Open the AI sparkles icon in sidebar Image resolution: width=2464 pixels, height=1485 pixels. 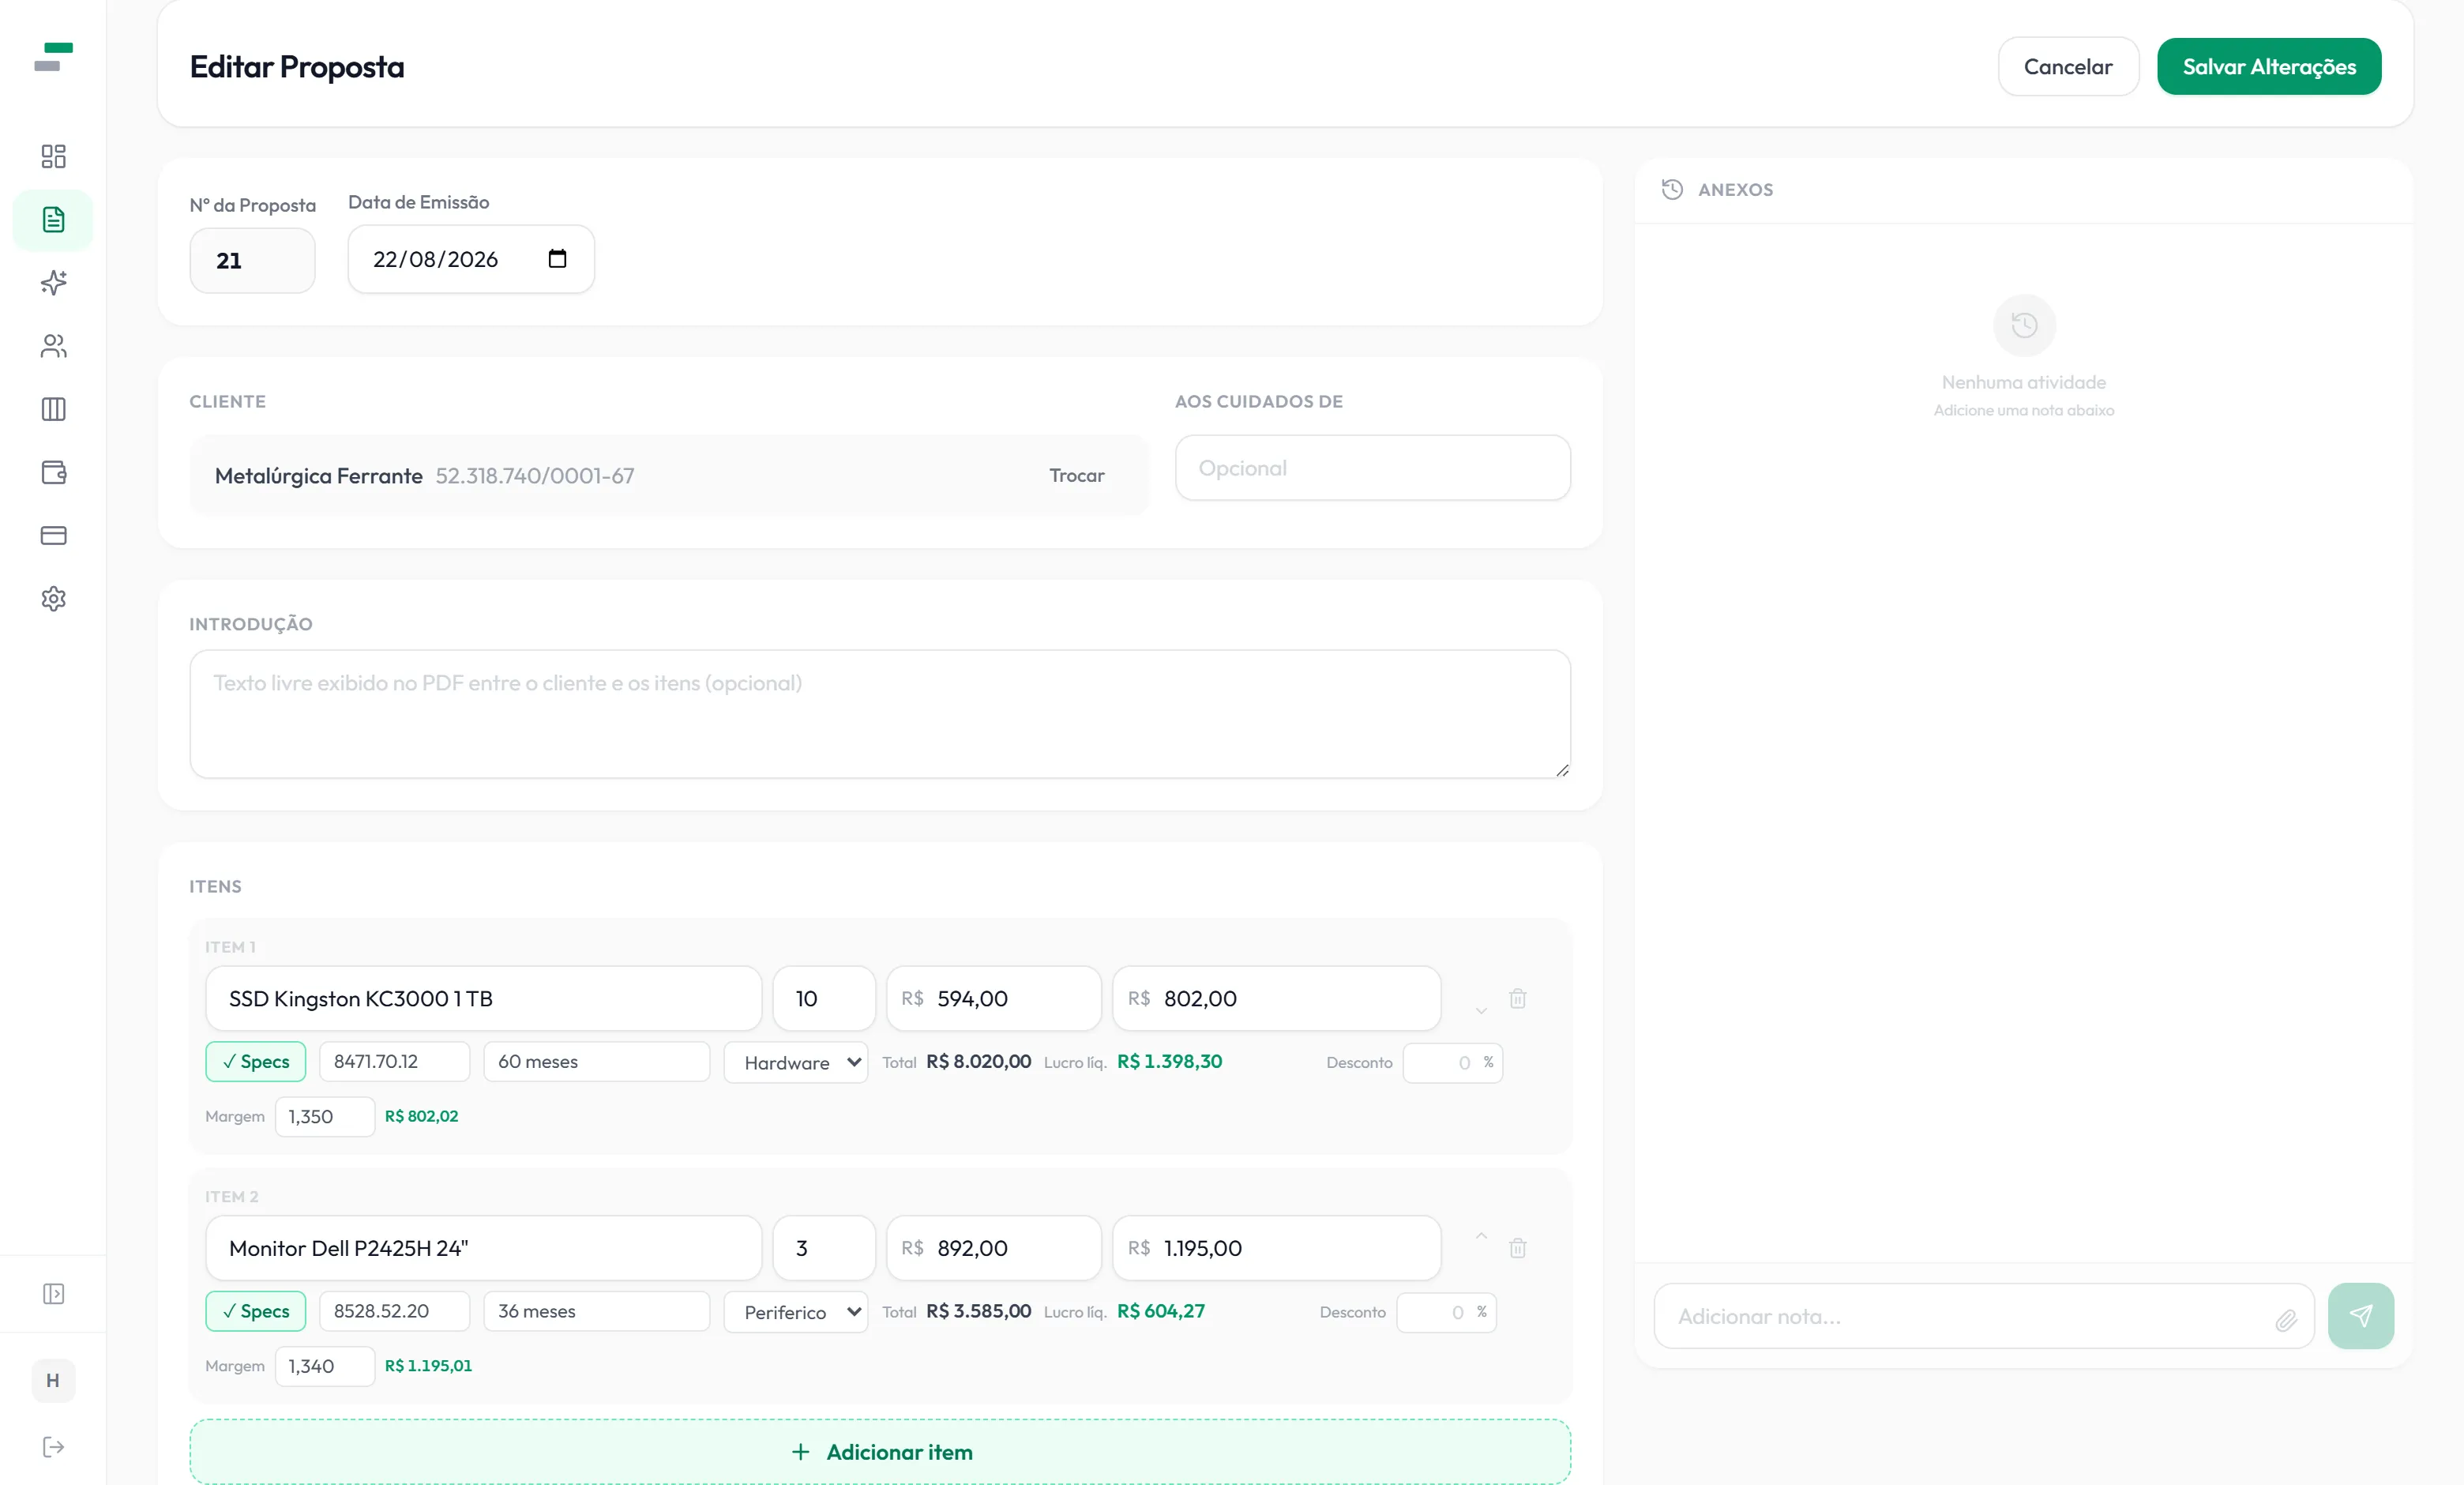click(x=53, y=283)
